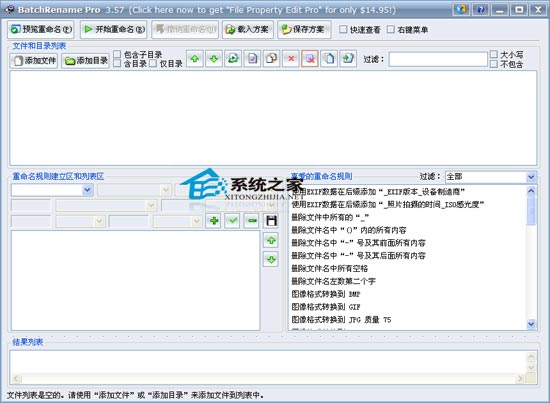
Task: Select EXIF rule adding _EXIF版本_设备制造商
Action: pyautogui.click(x=378, y=192)
